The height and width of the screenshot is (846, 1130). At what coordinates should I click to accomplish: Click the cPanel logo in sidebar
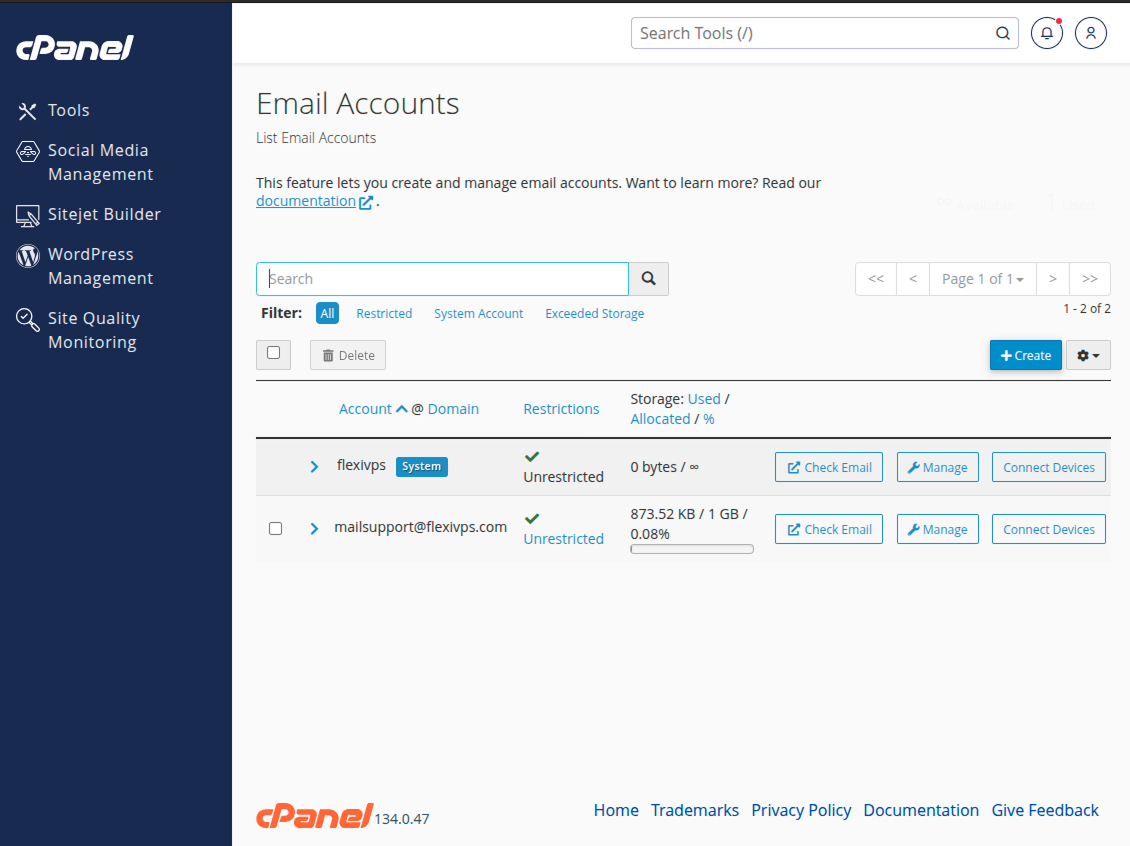point(75,48)
